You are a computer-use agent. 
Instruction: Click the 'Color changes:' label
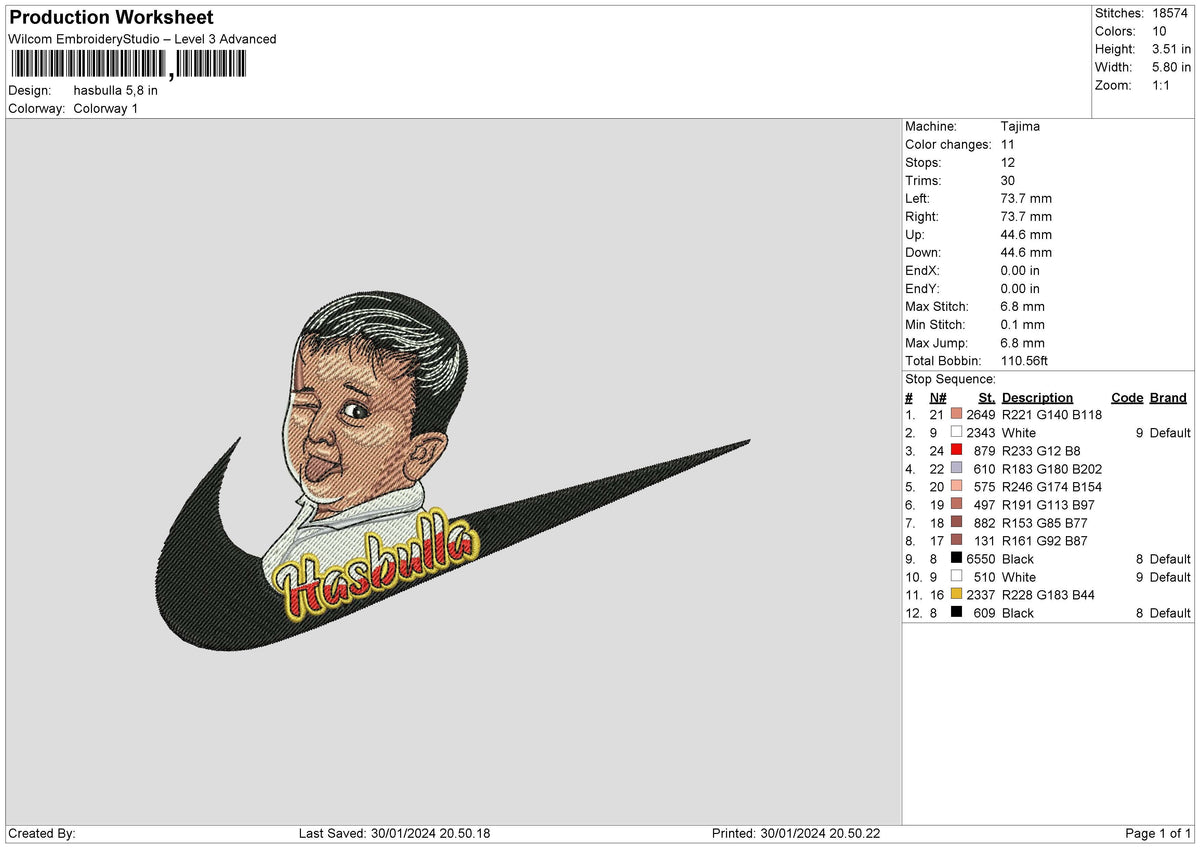click(948, 144)
